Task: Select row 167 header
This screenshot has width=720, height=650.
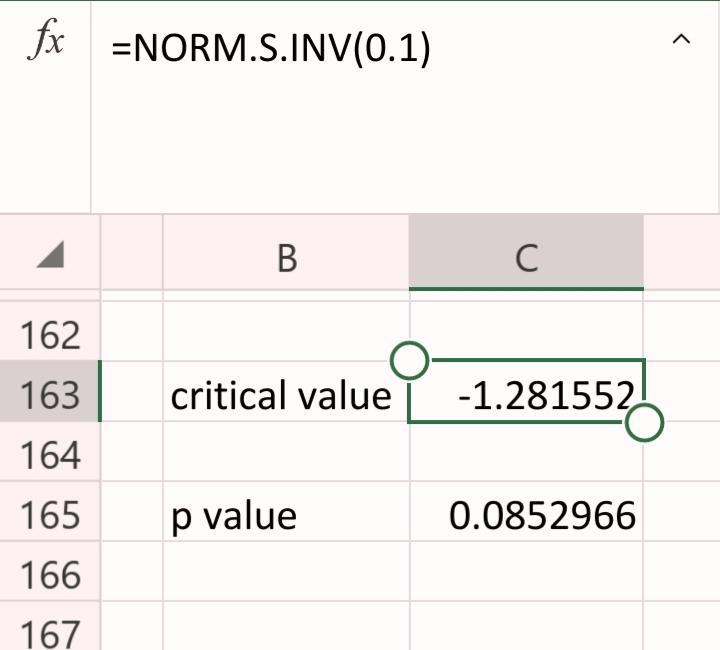Action: tap(50, 630)
